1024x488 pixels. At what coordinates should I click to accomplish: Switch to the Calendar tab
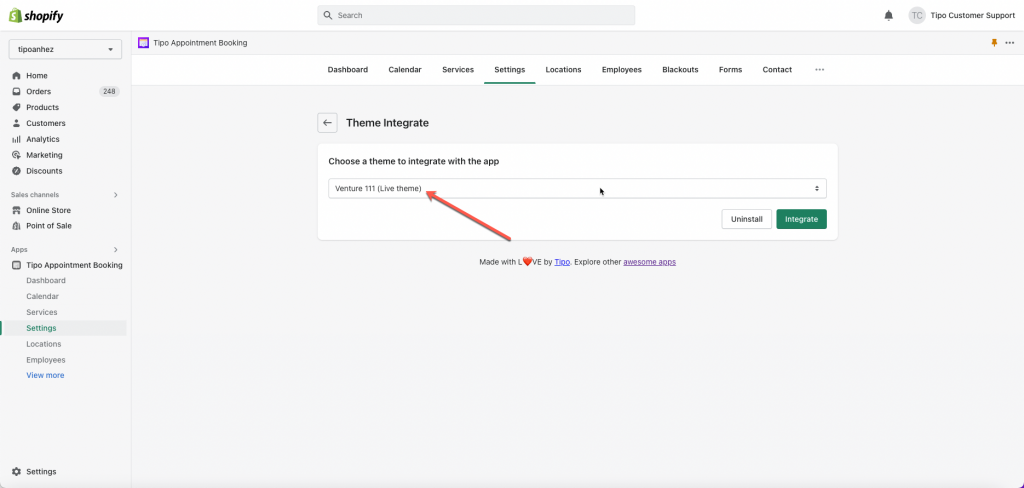405,69
